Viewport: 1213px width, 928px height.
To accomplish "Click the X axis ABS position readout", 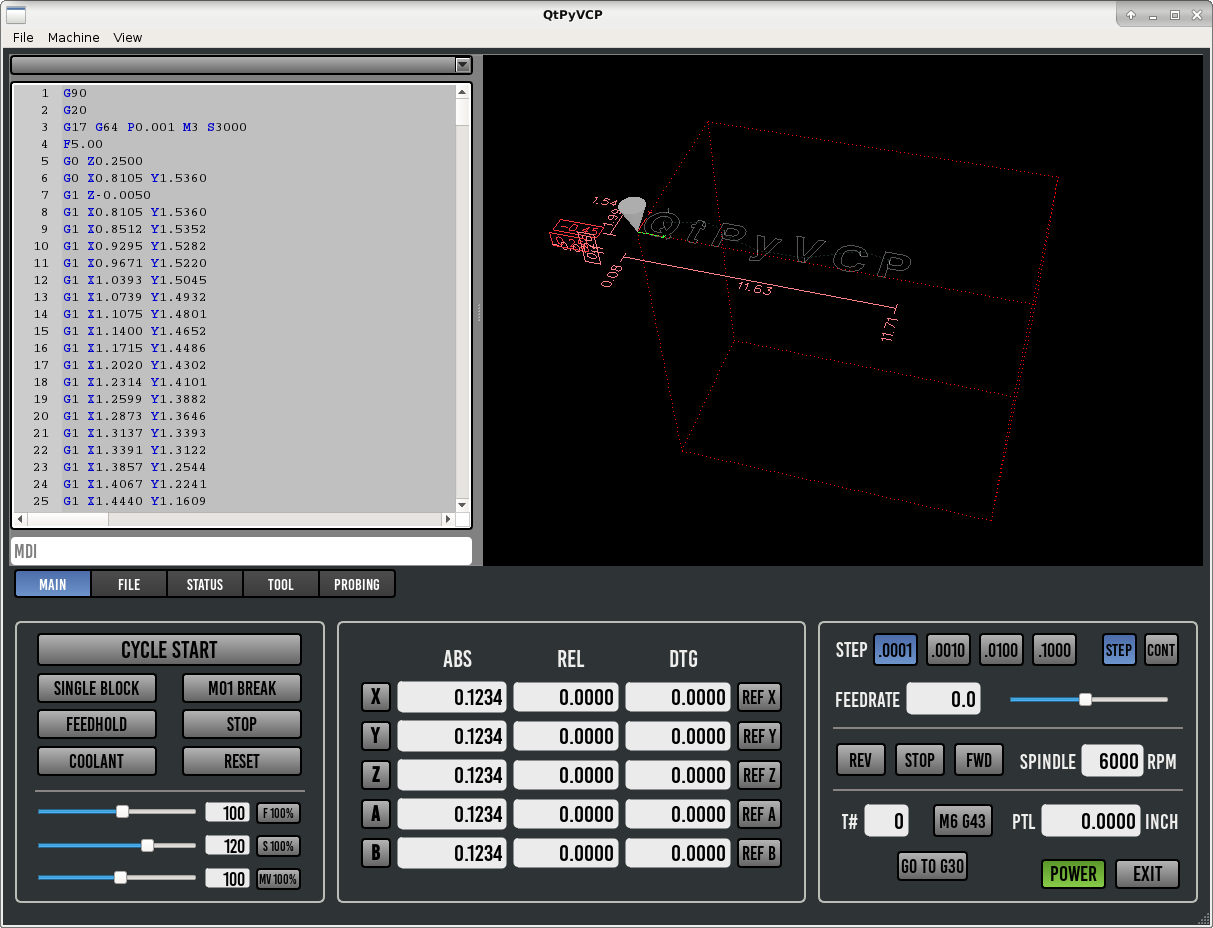I will (453, 697).
